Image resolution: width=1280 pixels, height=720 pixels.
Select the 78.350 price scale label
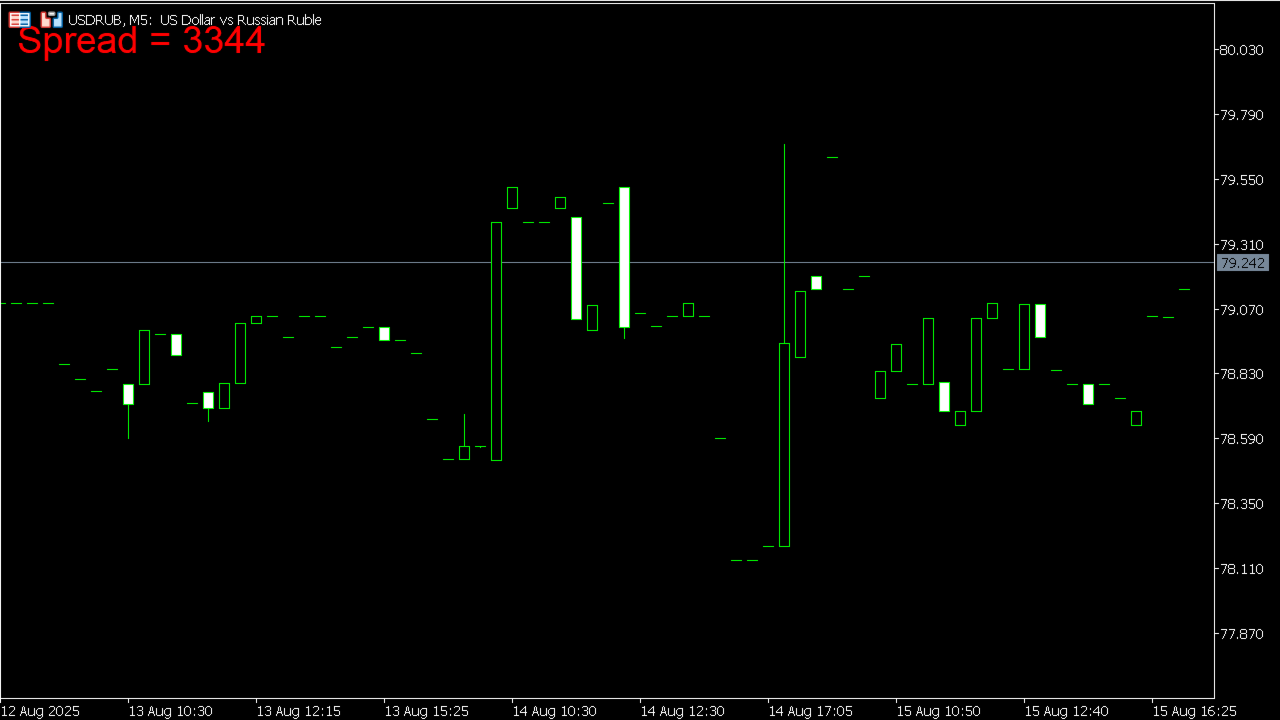(x=1242, y=504)
